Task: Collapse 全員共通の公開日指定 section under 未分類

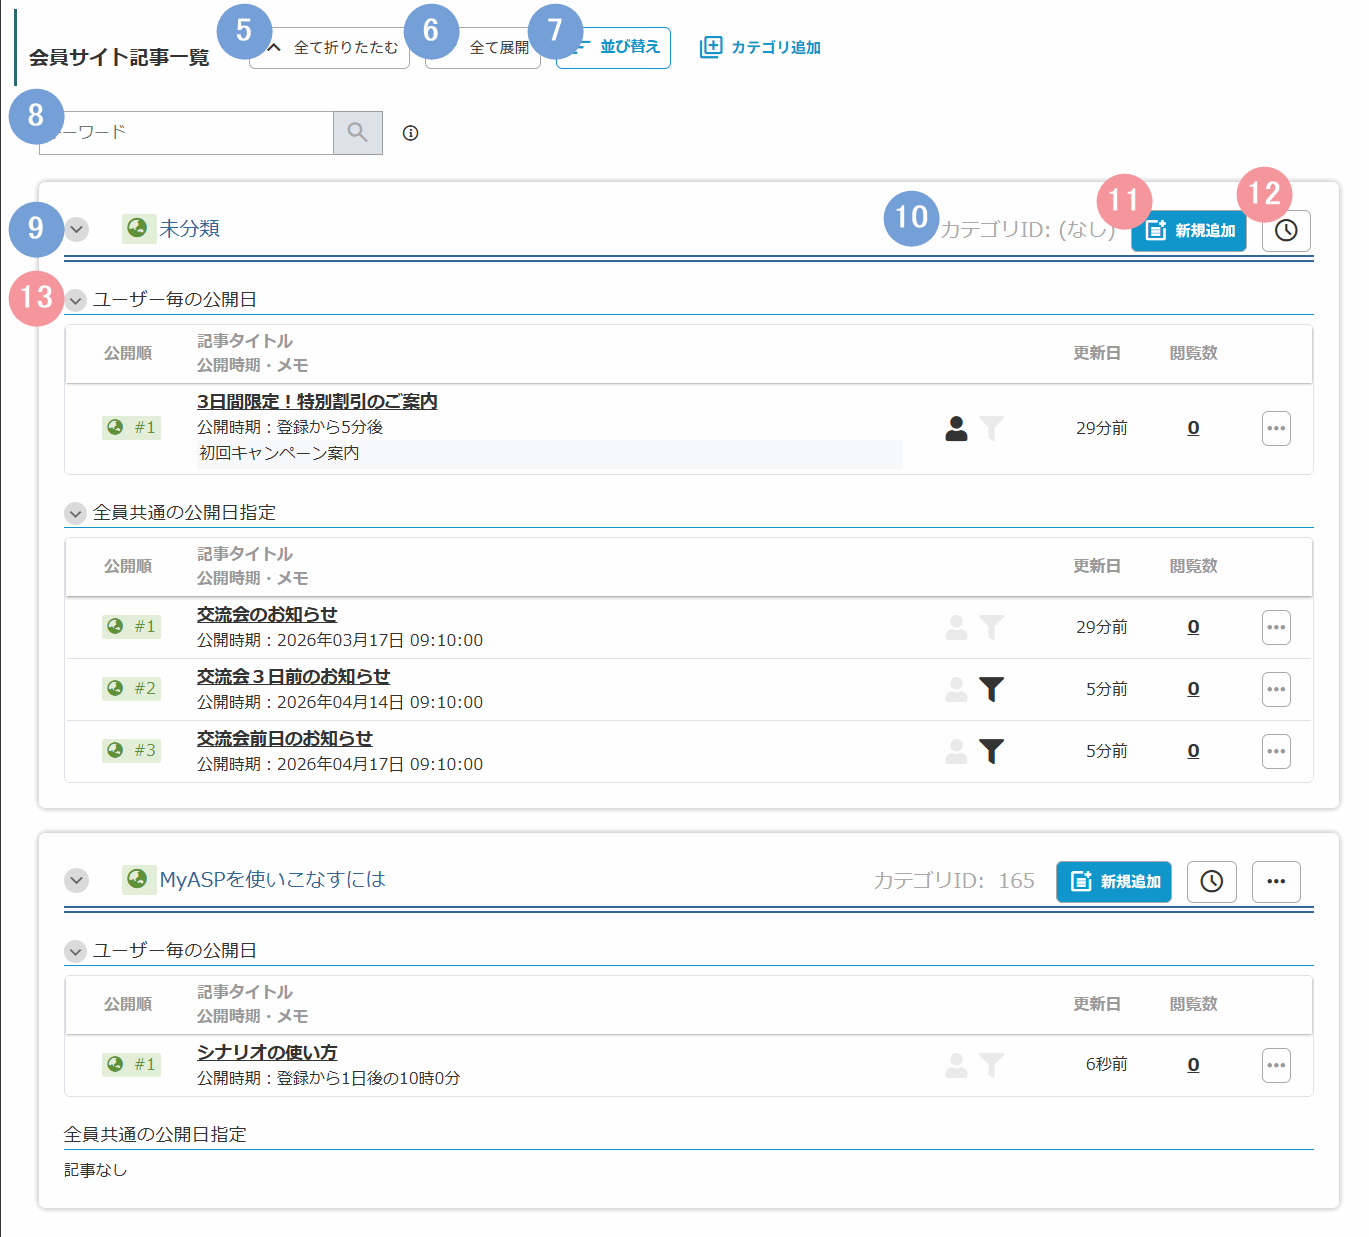Action: tap(76, 513)
